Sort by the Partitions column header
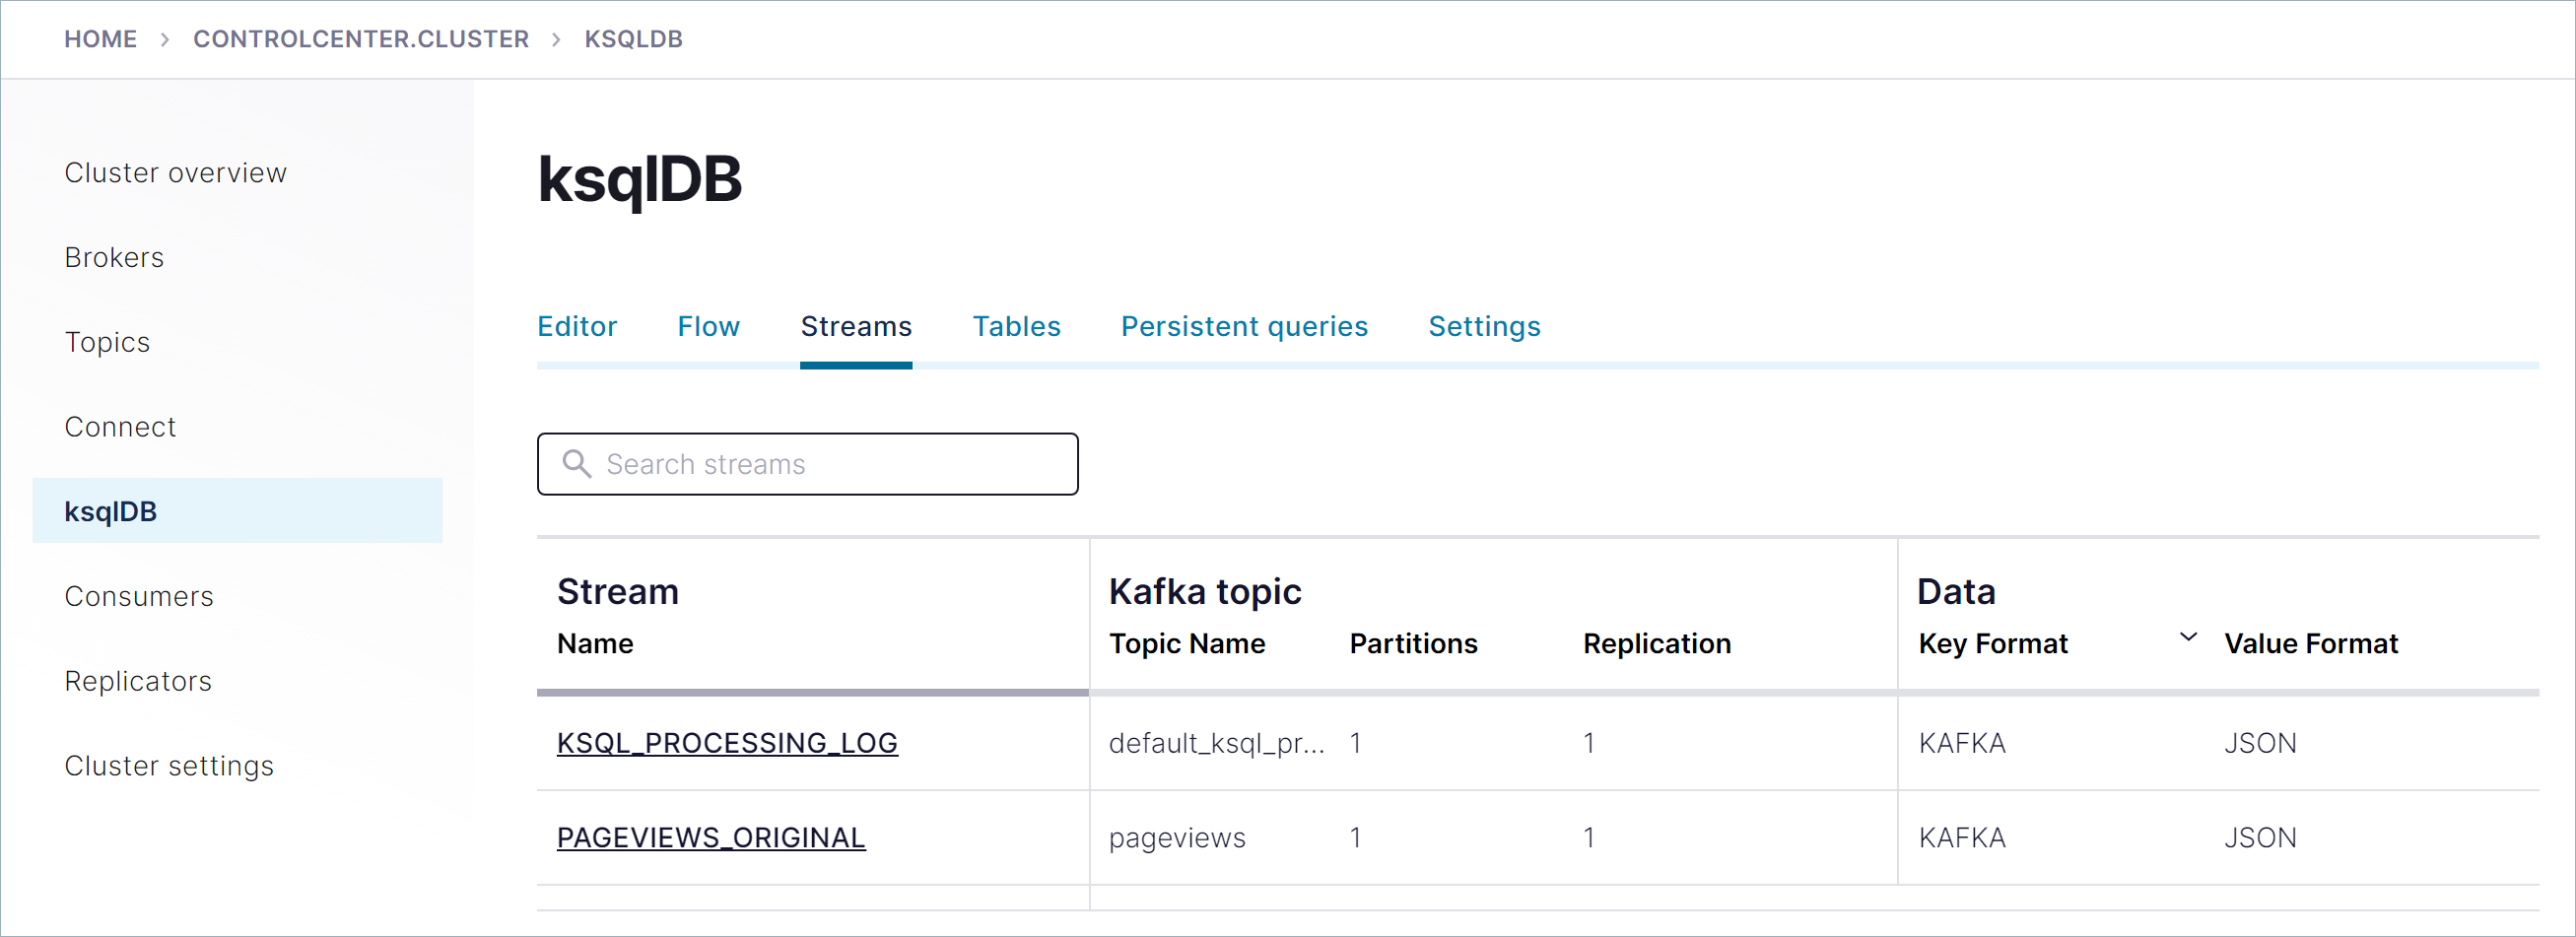This screenshot has width=2576, height=937. tap(1412, 643)
